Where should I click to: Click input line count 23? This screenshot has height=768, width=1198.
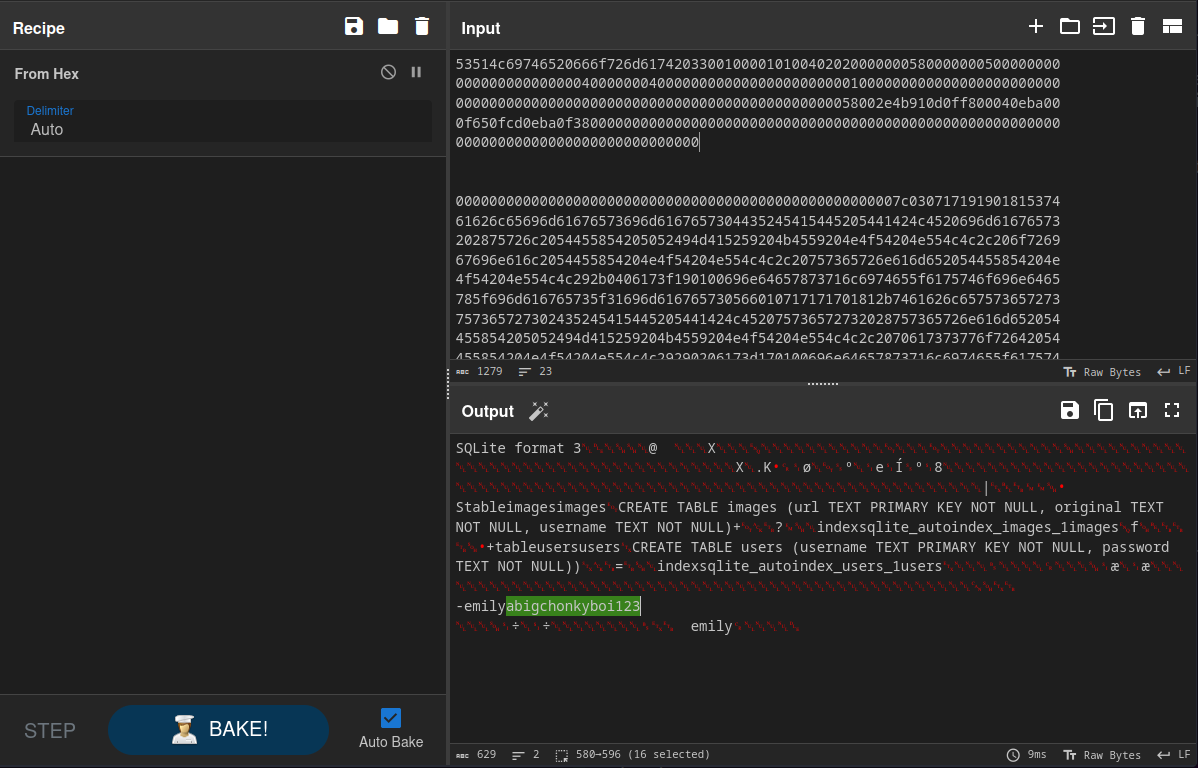tap(536, 371)
